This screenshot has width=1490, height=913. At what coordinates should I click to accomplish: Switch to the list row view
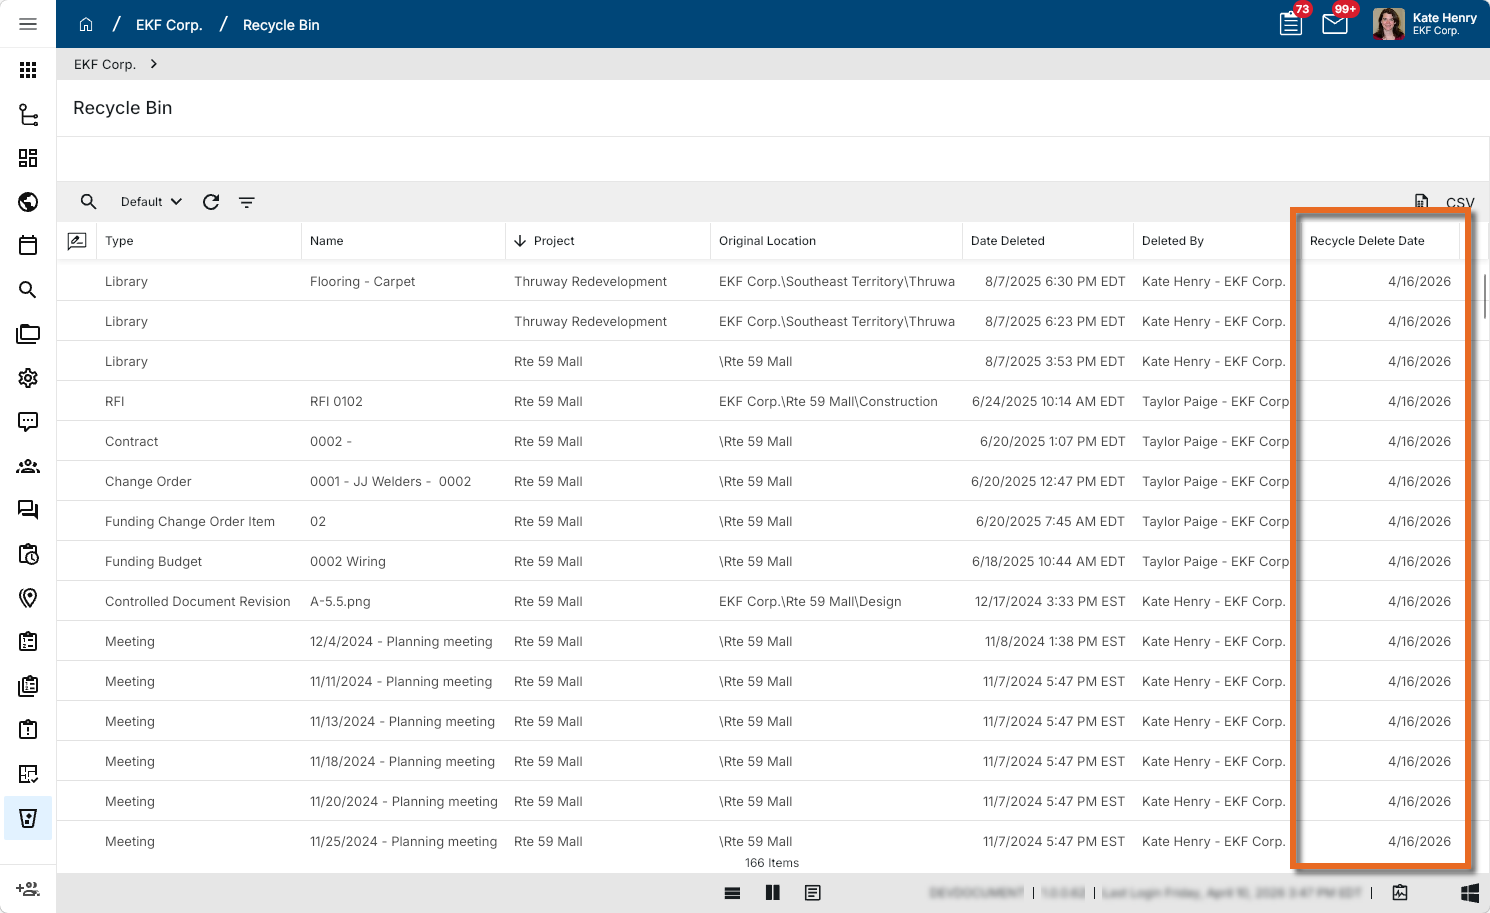tap(733, 893)
